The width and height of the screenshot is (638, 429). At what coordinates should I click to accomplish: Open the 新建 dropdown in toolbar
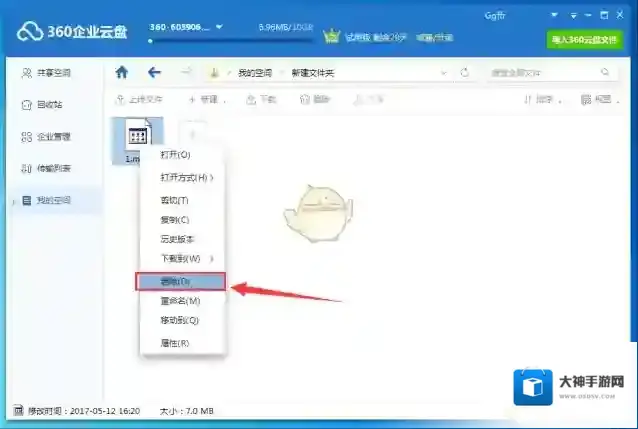208,99
